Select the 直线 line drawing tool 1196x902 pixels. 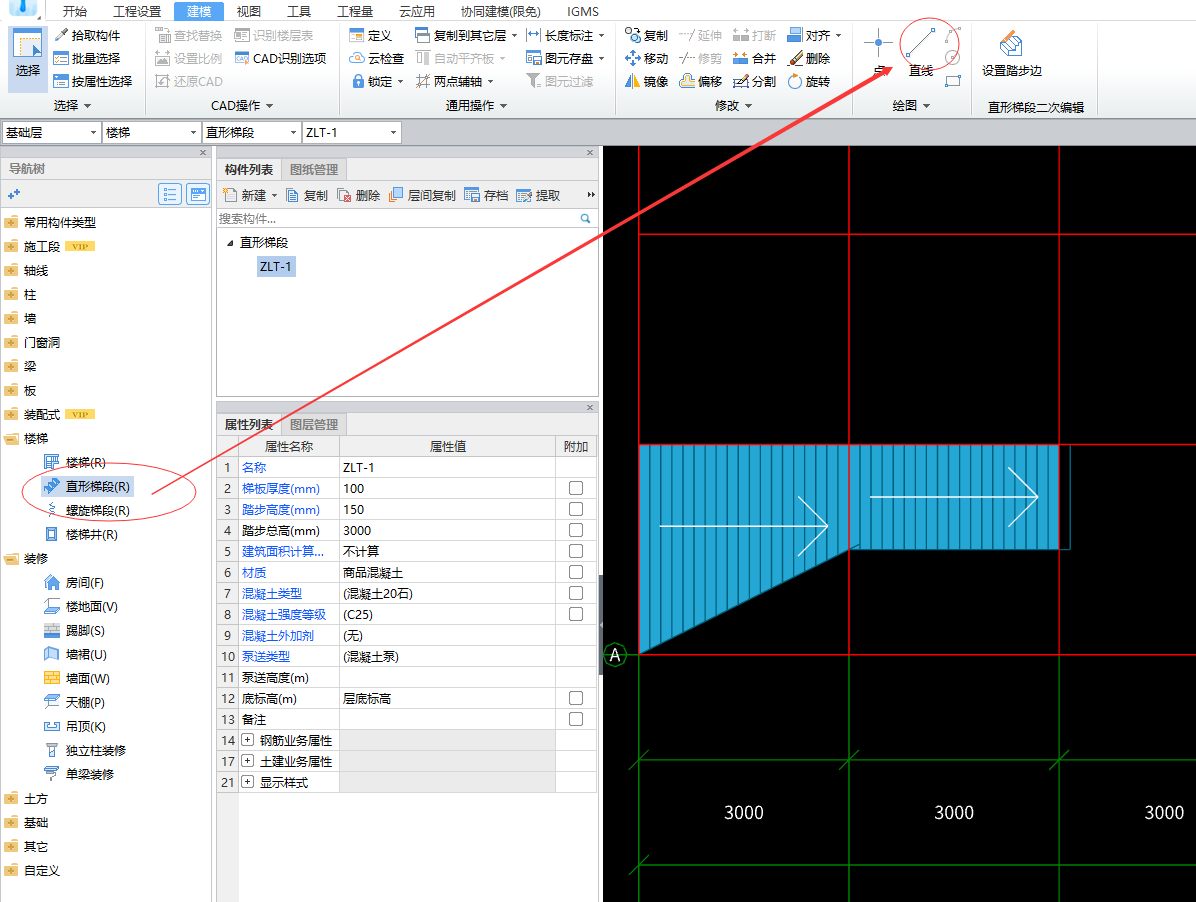click(x=920, y=52)
